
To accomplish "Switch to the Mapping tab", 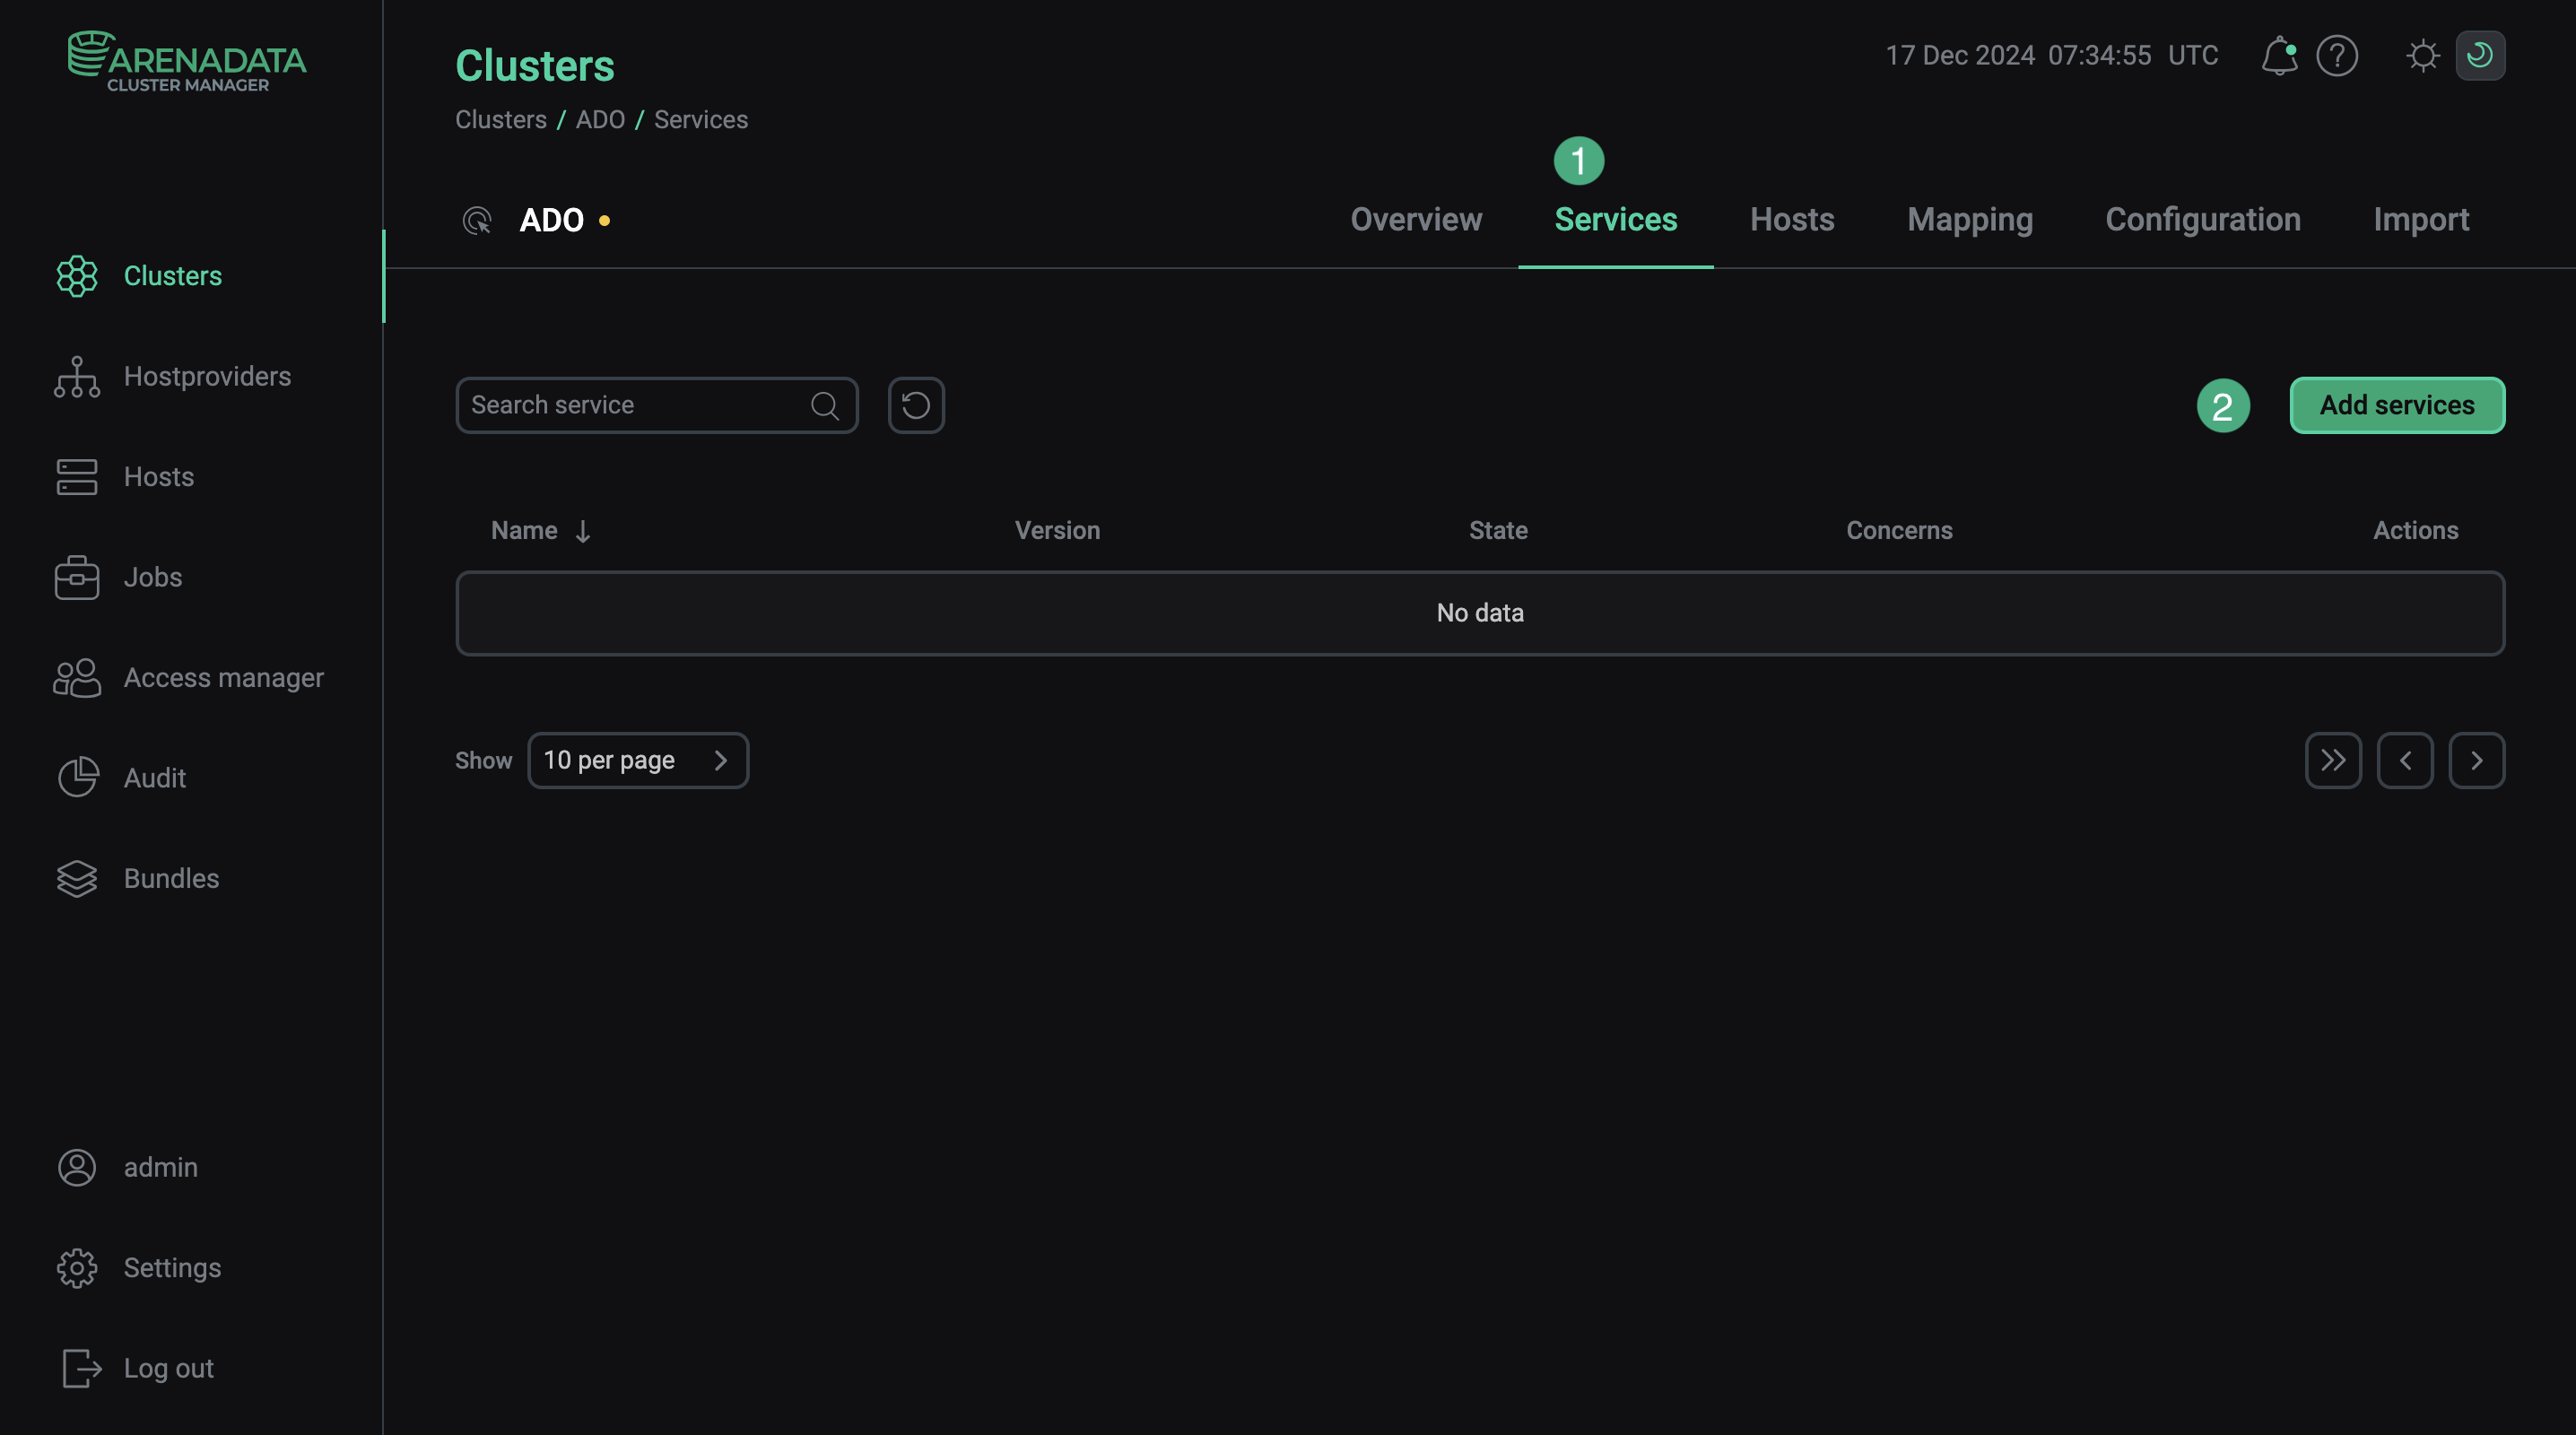I will [x=1969, y=220].
